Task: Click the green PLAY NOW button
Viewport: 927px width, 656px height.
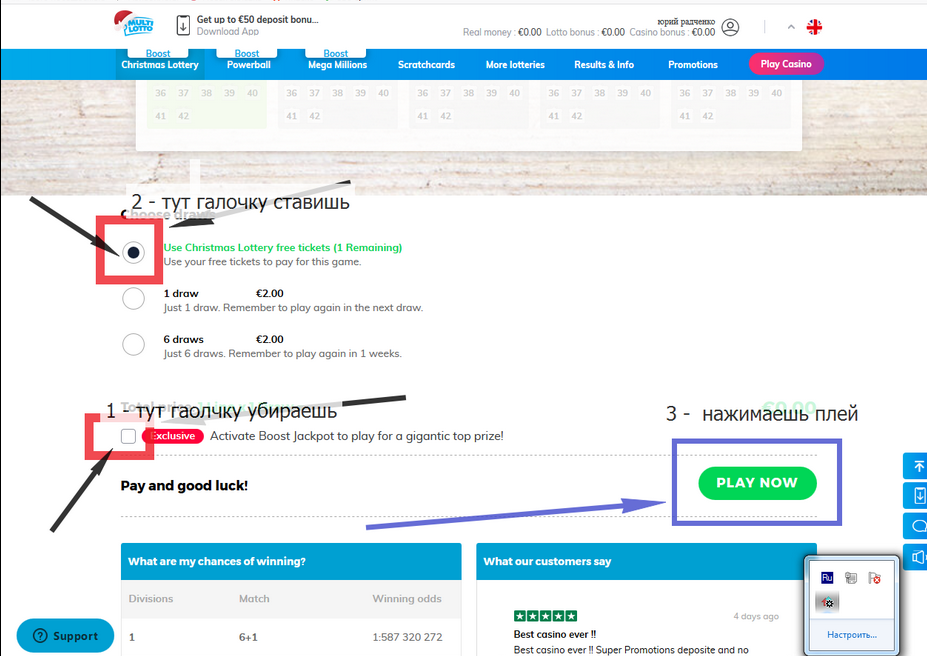Action: pos(757,483)
